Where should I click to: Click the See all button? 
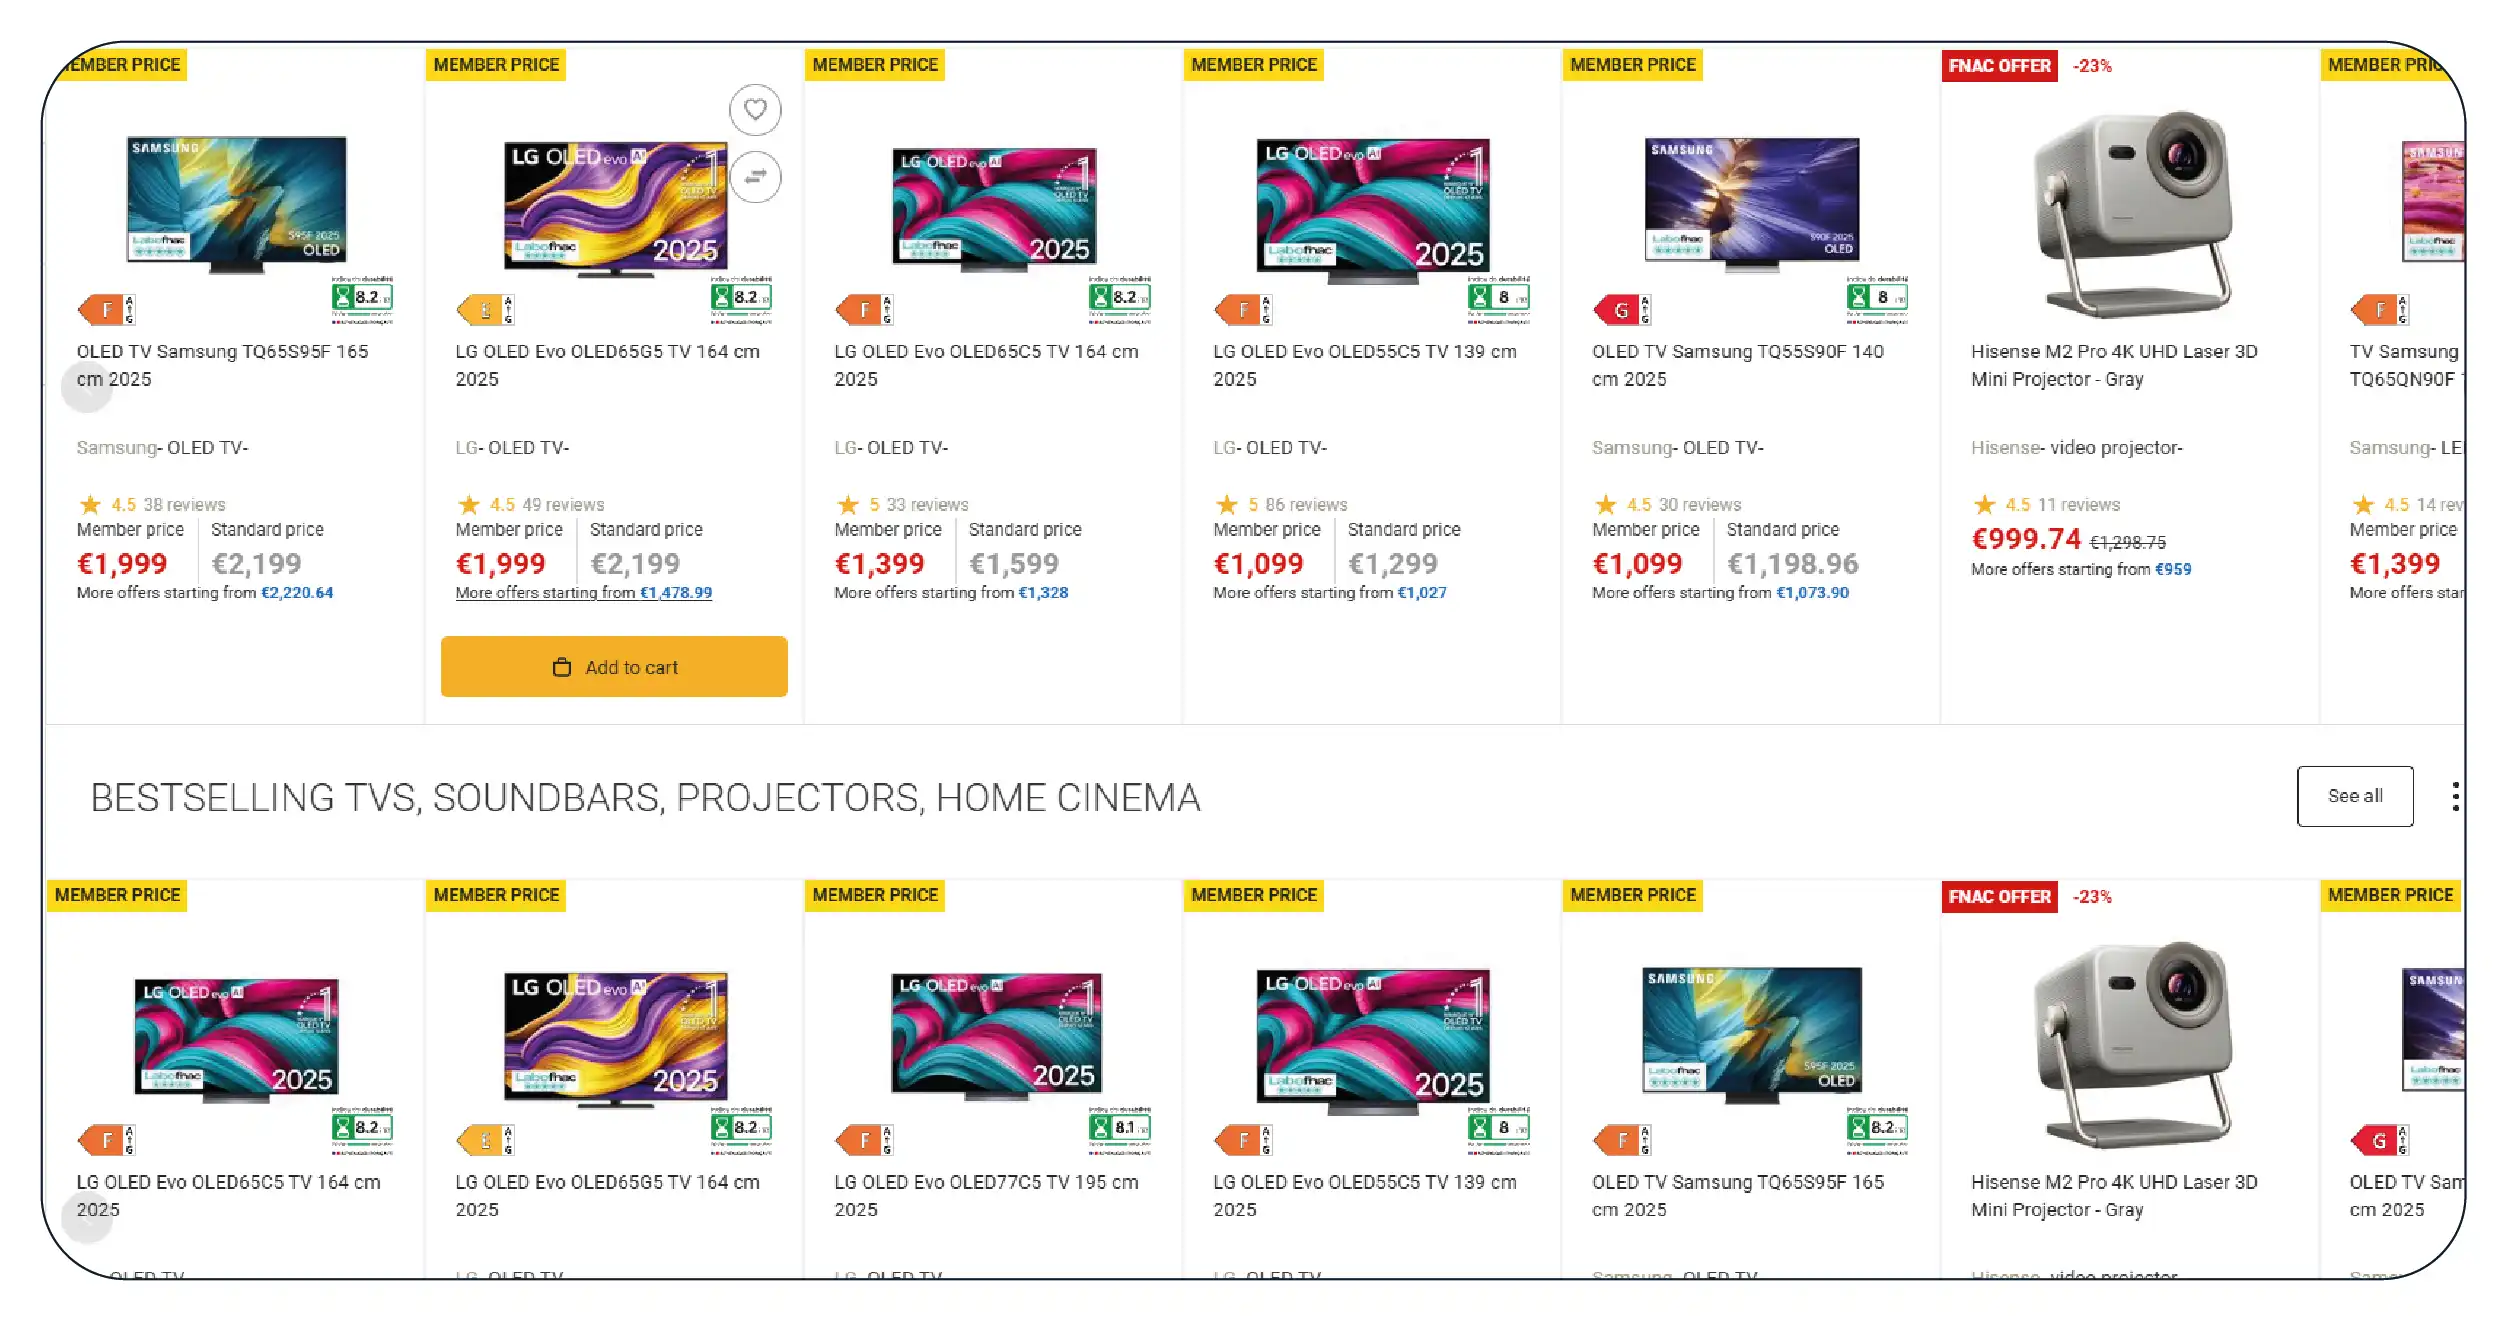[2354, 796]
